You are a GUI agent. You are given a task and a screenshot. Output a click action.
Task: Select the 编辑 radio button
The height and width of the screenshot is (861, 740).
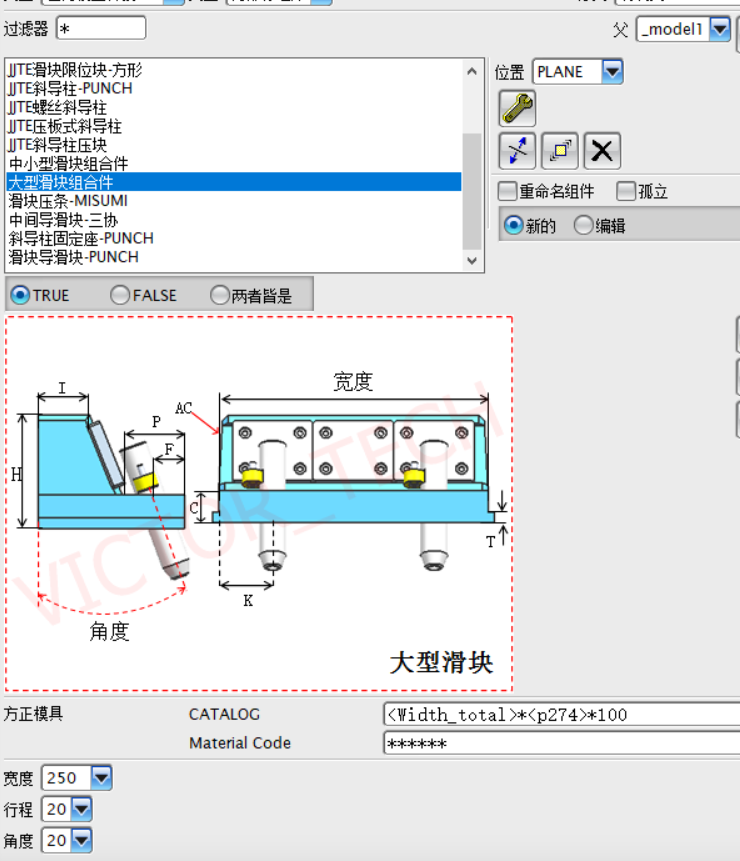coord(583,225)
